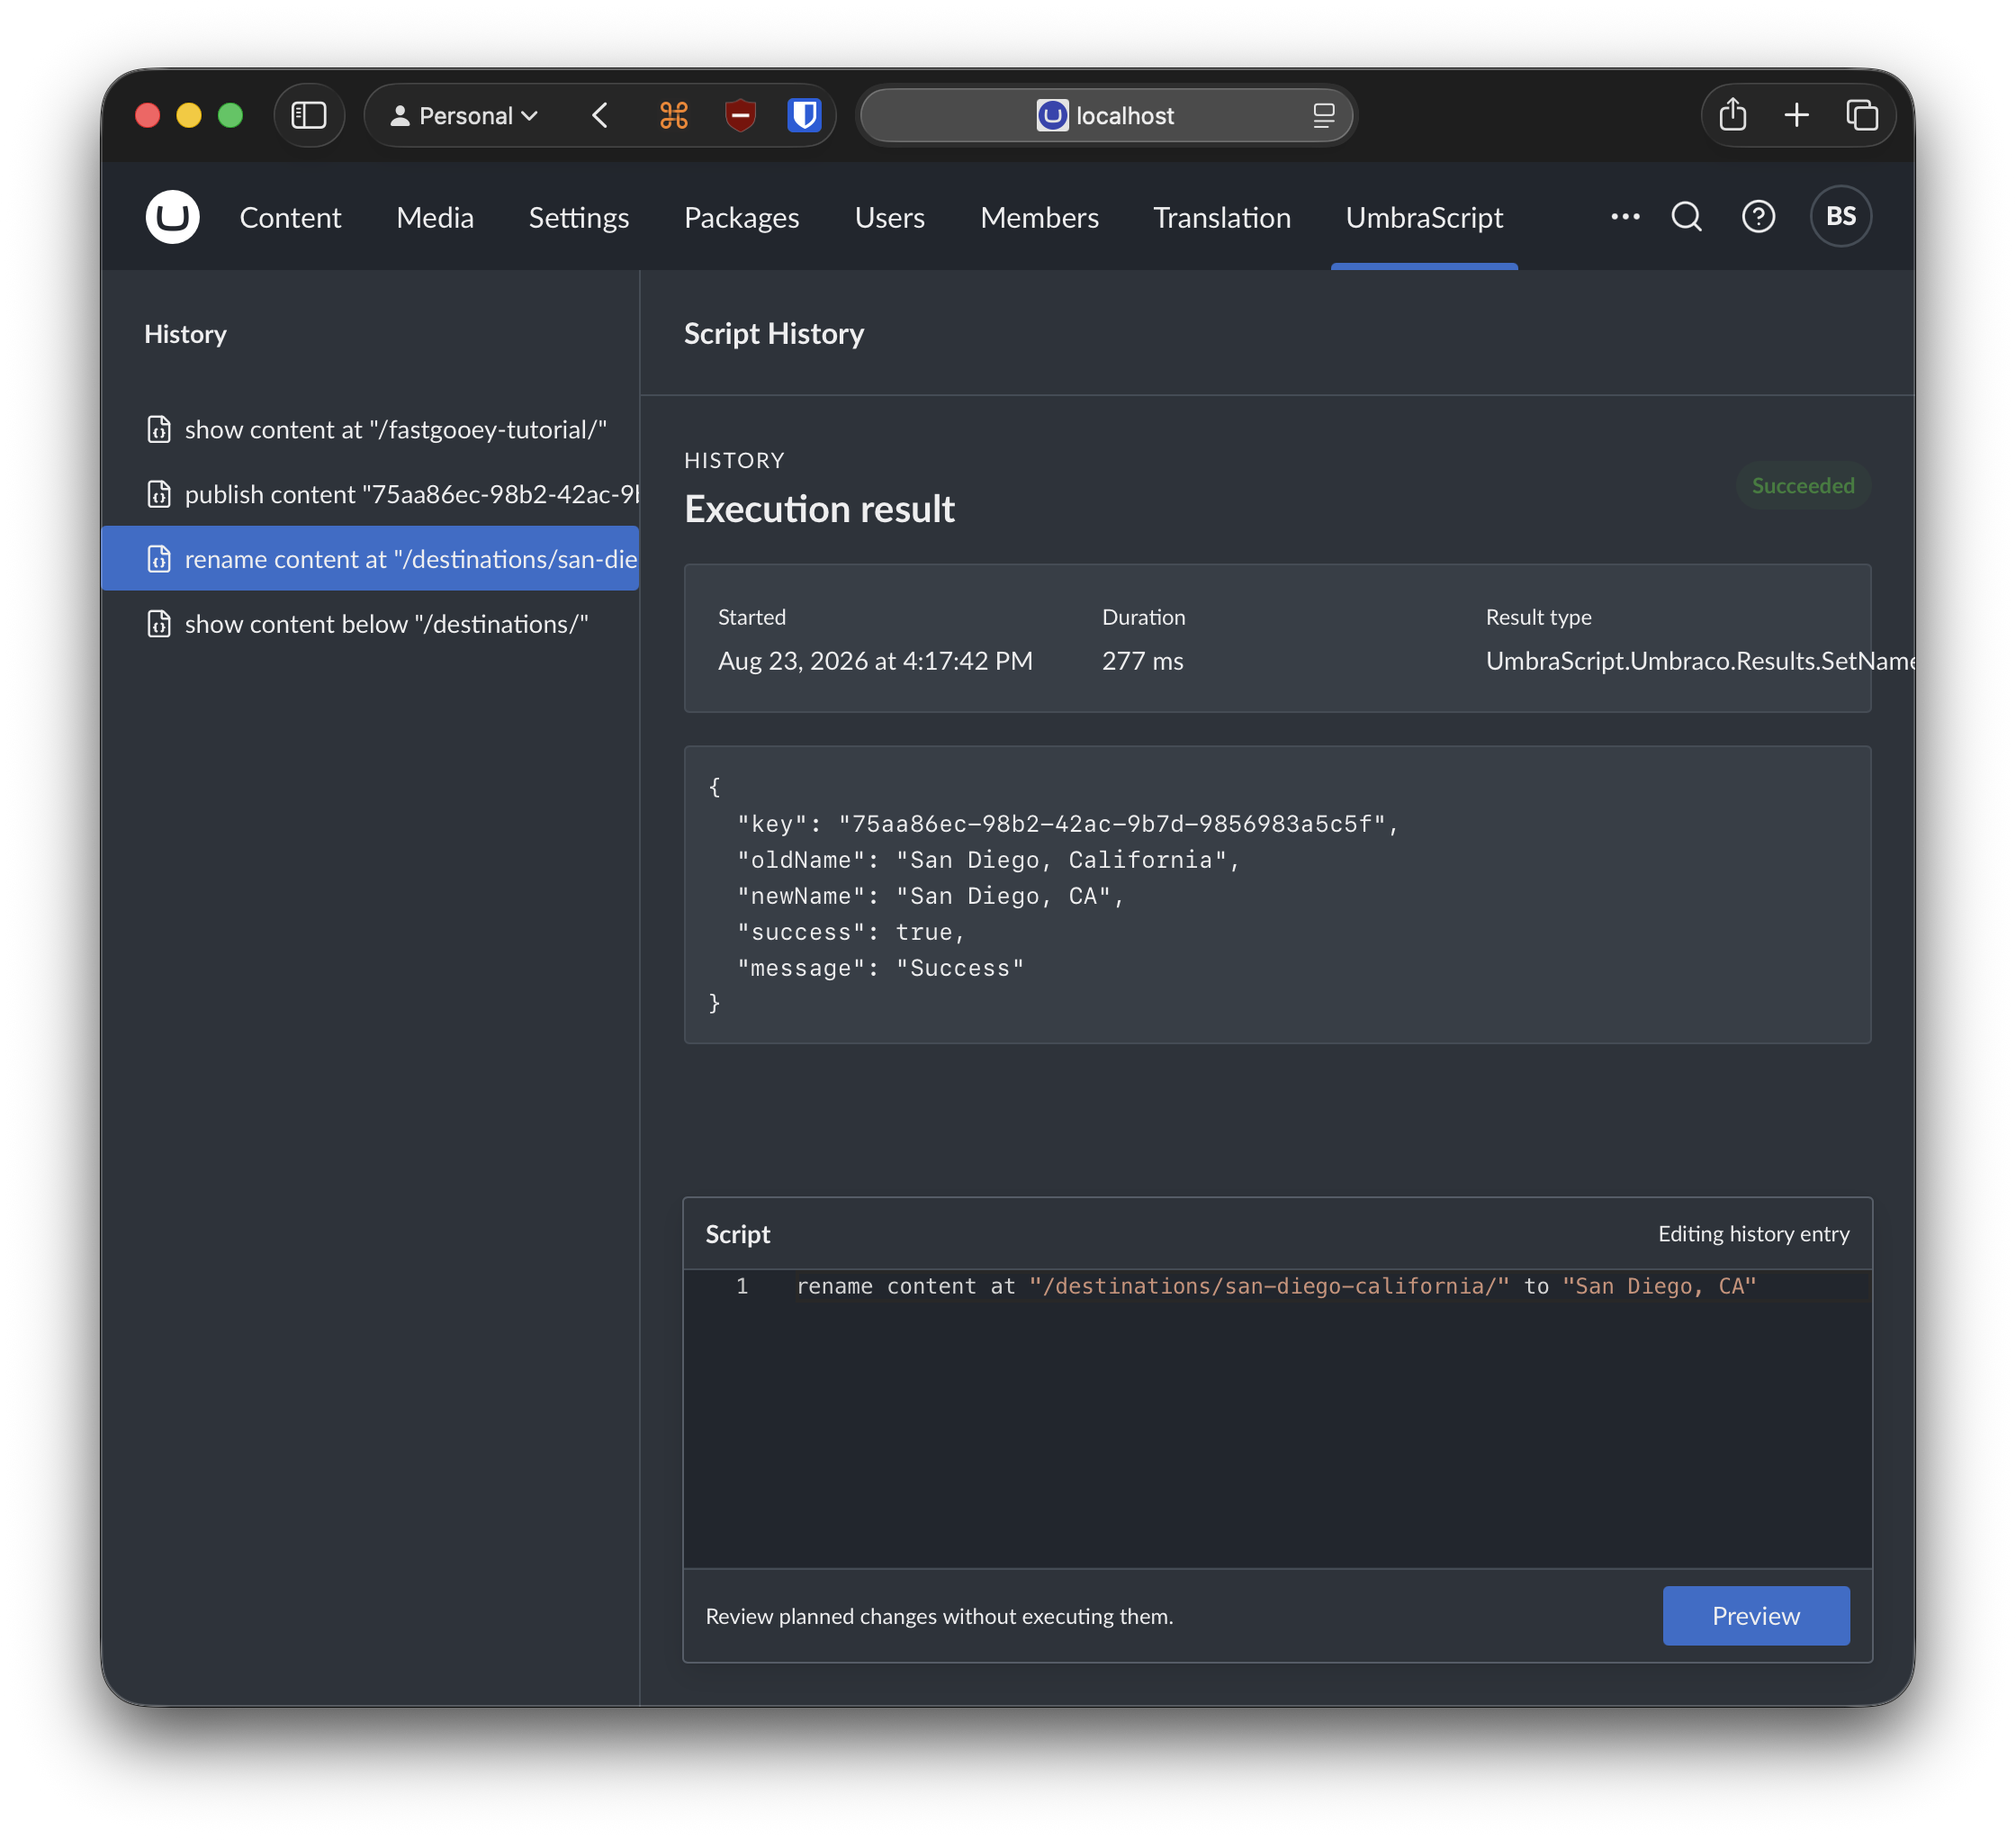The width and height of the screenshot is (2016, 1840).
Task: Open the Media section
Action: (x=435, y=217)
